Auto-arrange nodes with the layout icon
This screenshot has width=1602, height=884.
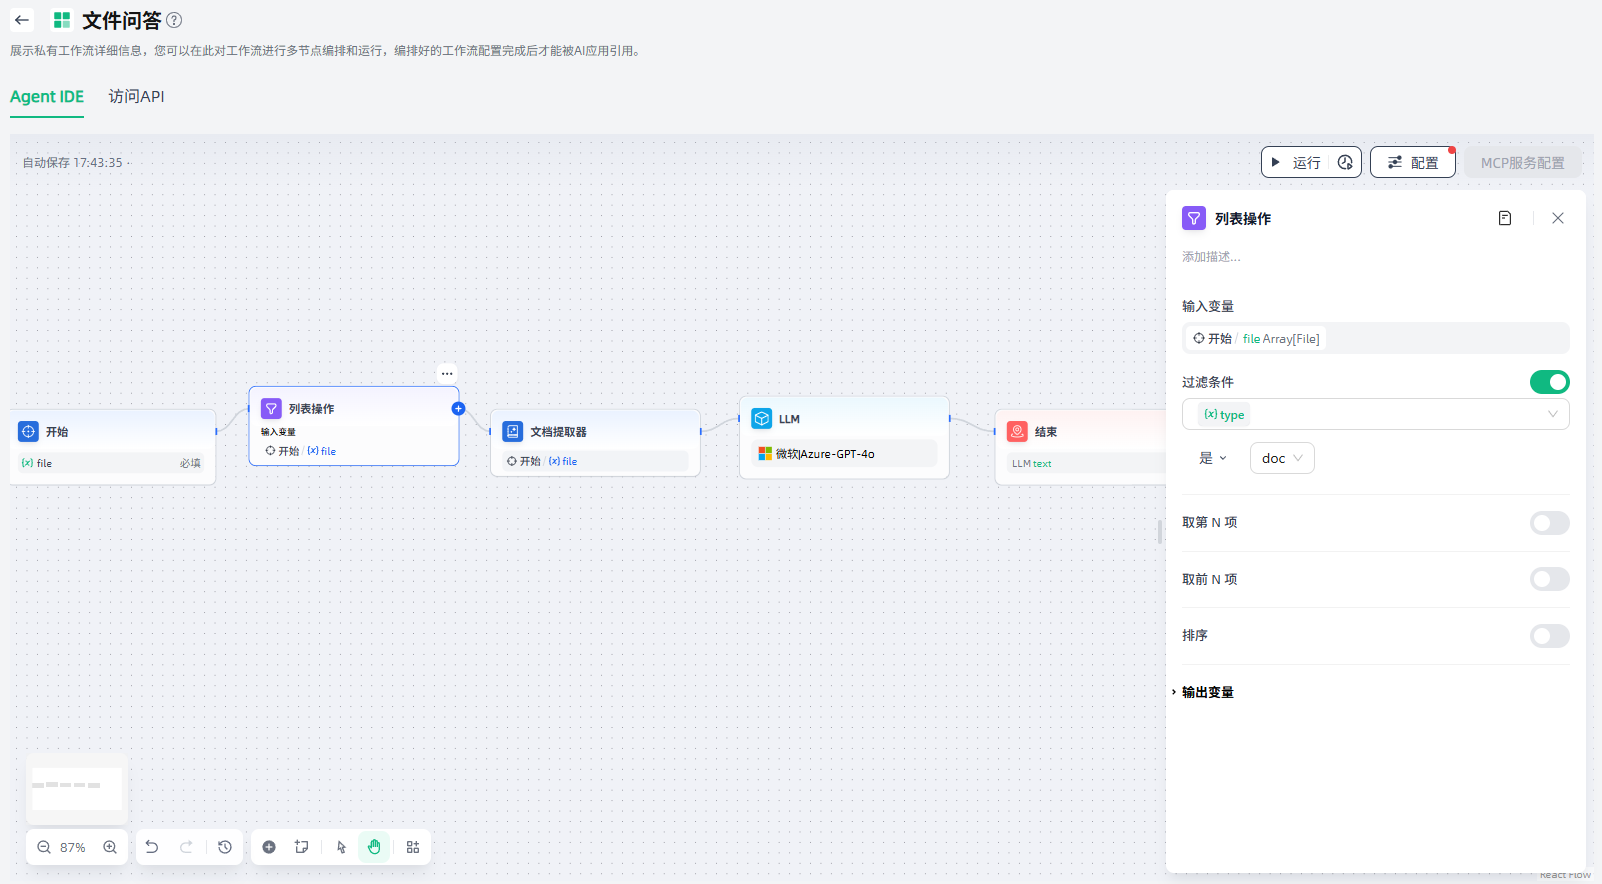[x=413, y=847]
